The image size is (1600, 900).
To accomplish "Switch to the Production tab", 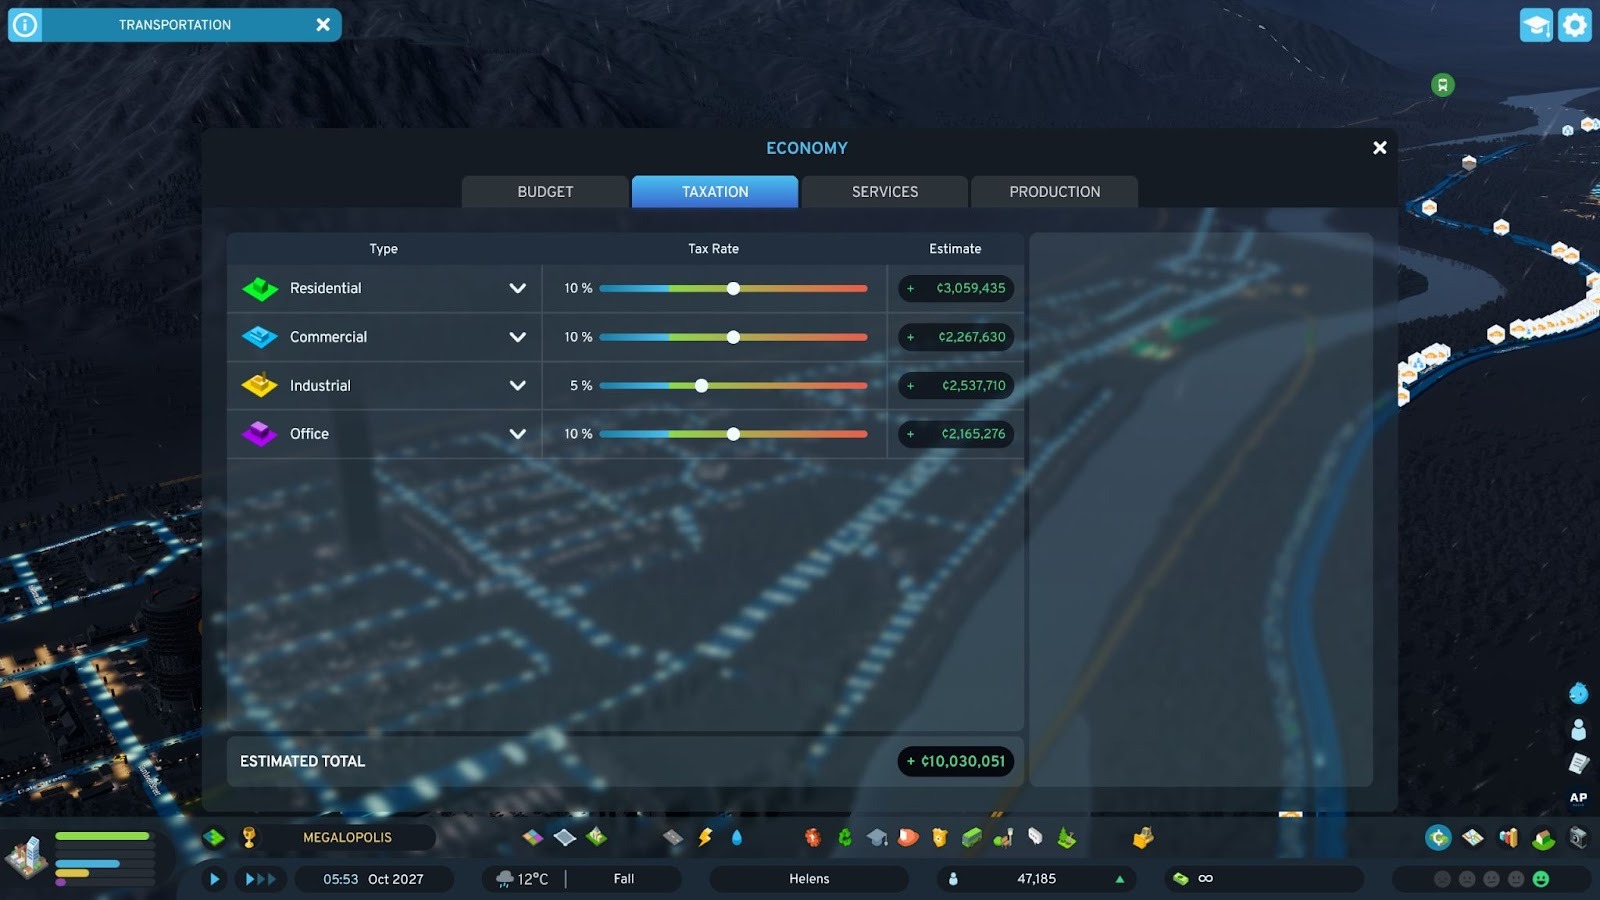I will 1054,191.
